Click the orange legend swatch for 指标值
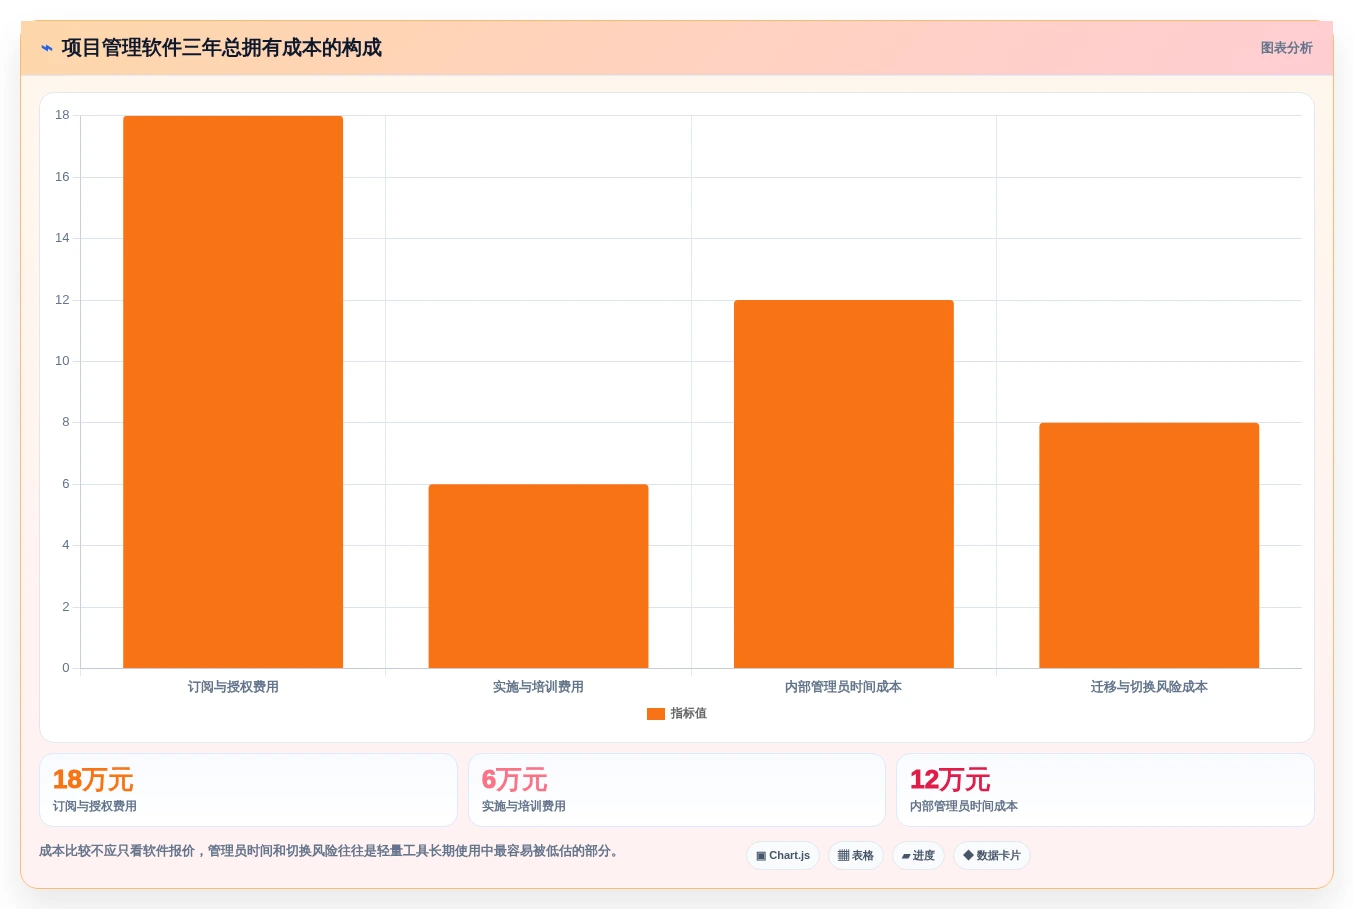Screen dimensions: 1354x909 tap(656, 714)
